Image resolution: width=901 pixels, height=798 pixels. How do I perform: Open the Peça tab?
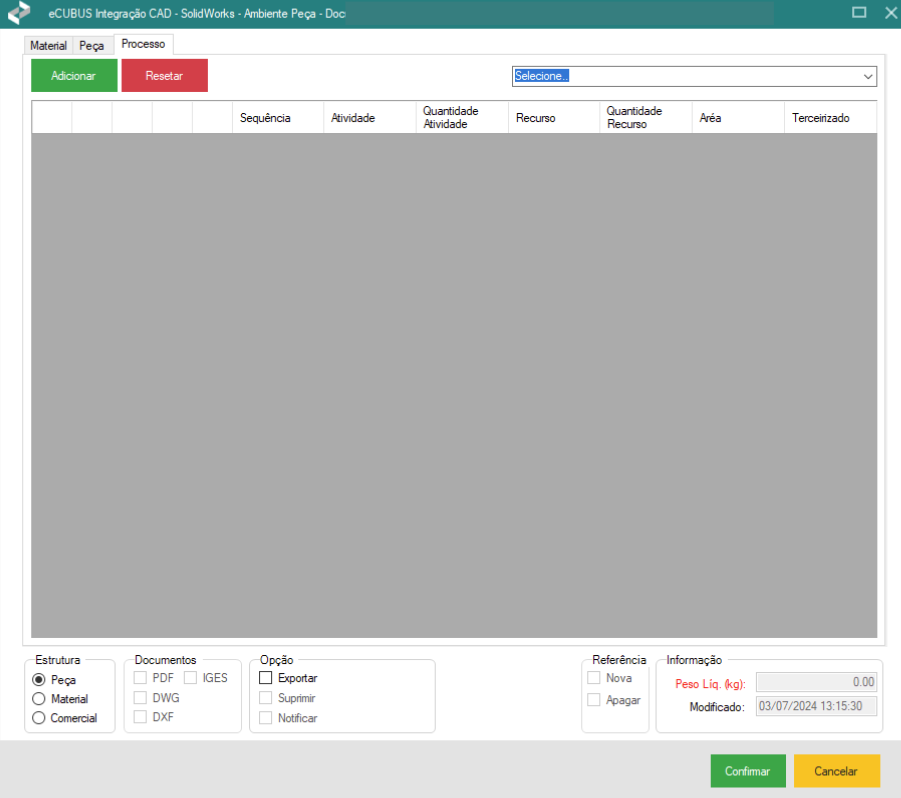pos(92,46)
